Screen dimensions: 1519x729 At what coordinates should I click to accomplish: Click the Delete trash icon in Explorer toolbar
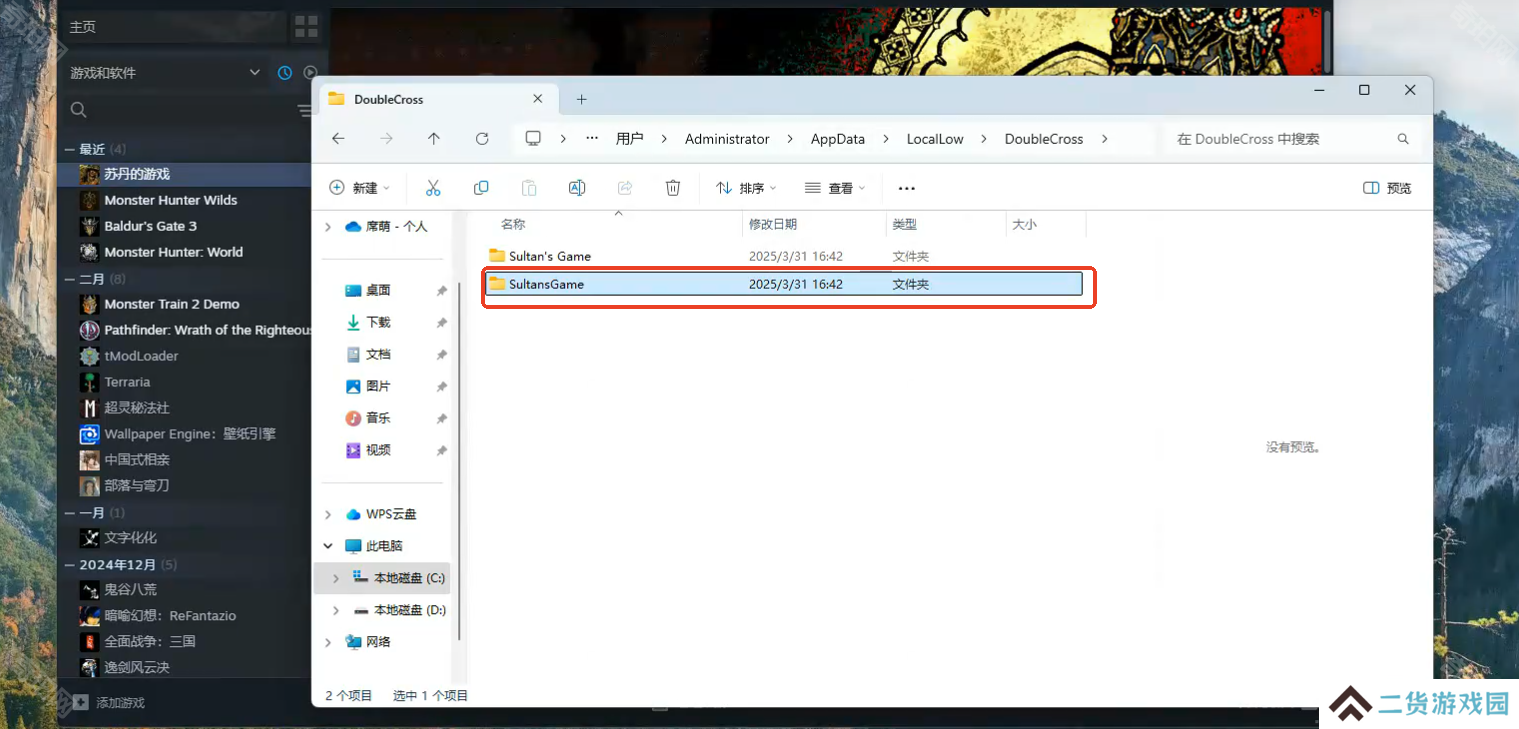(x=673, y=188)
